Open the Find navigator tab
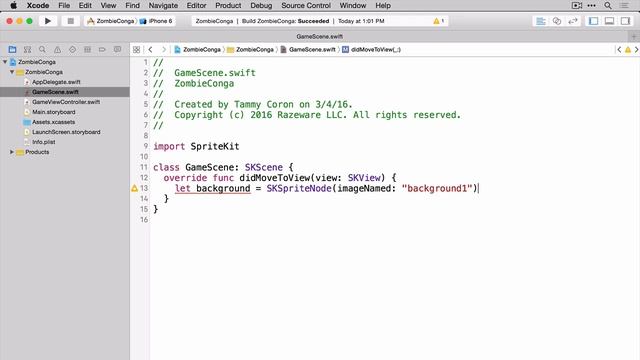640x360 pixels. [42, 49]
